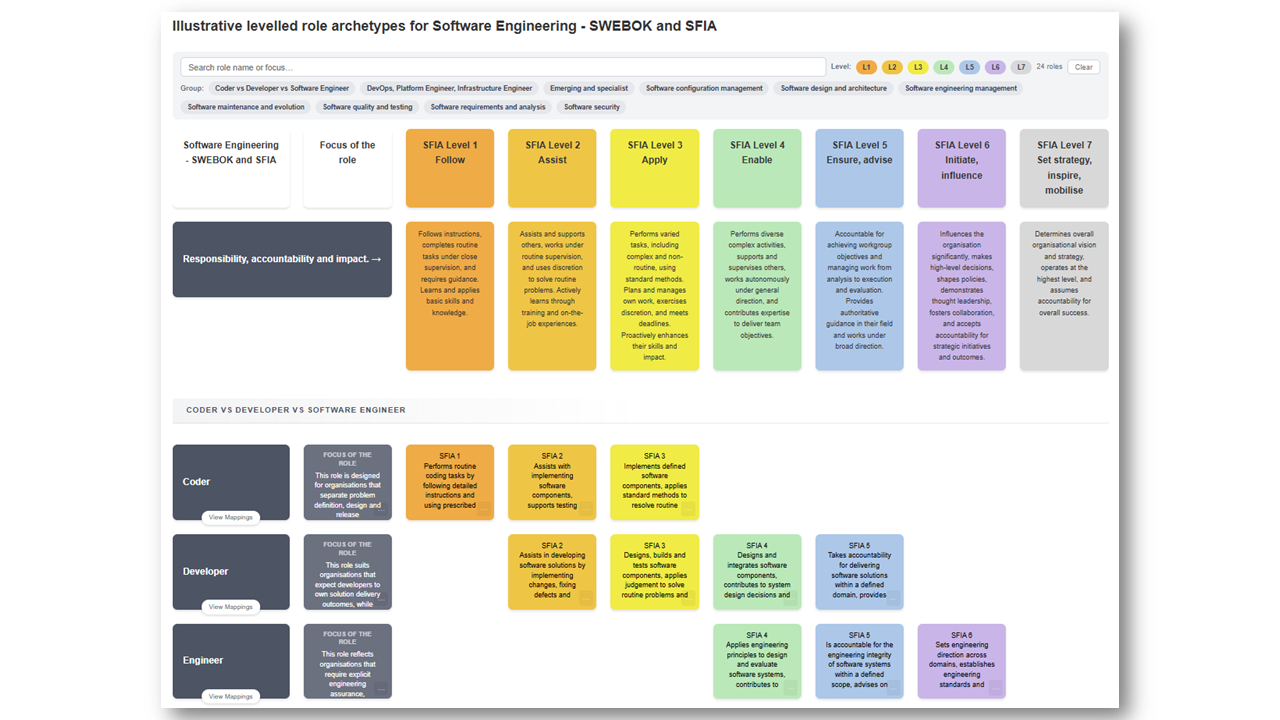Toggle the L7 level filter

[x=1020, y=67]
